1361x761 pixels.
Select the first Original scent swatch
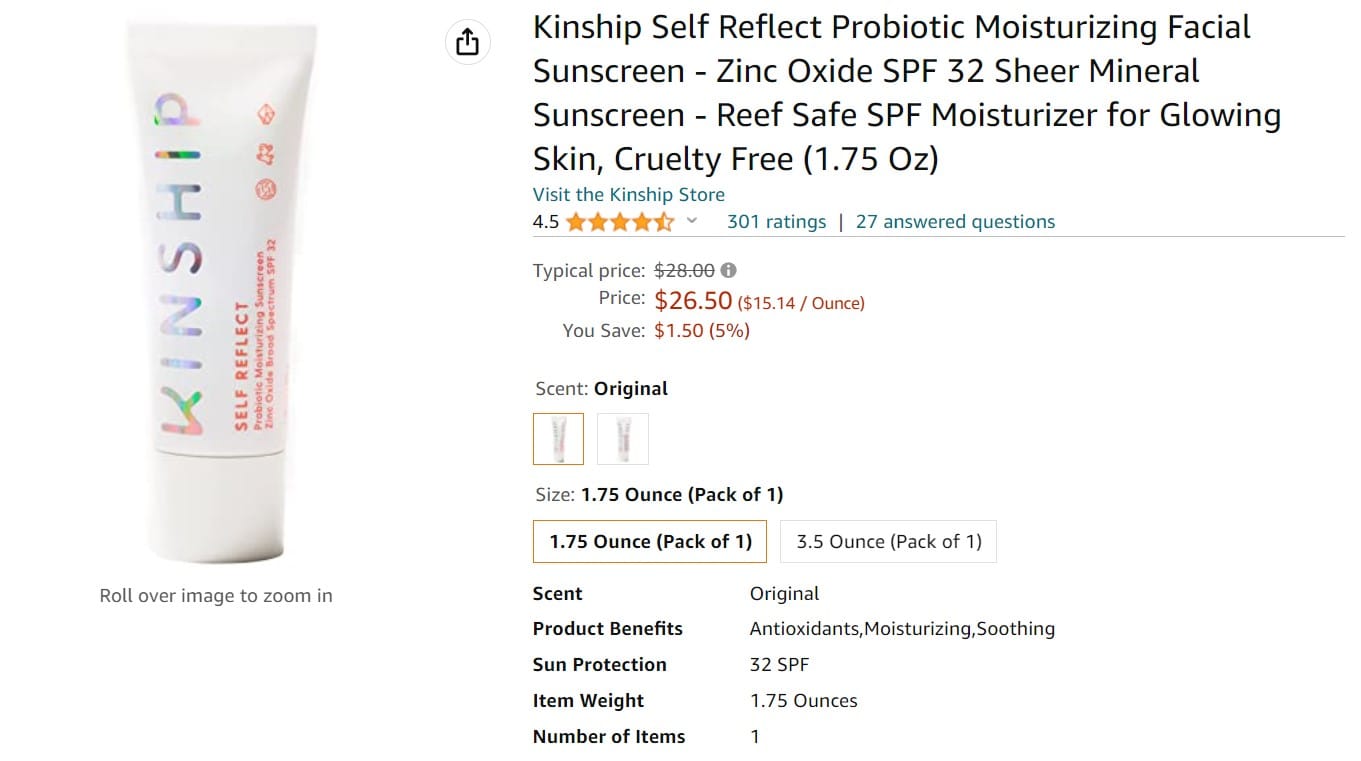pos(558,439)
